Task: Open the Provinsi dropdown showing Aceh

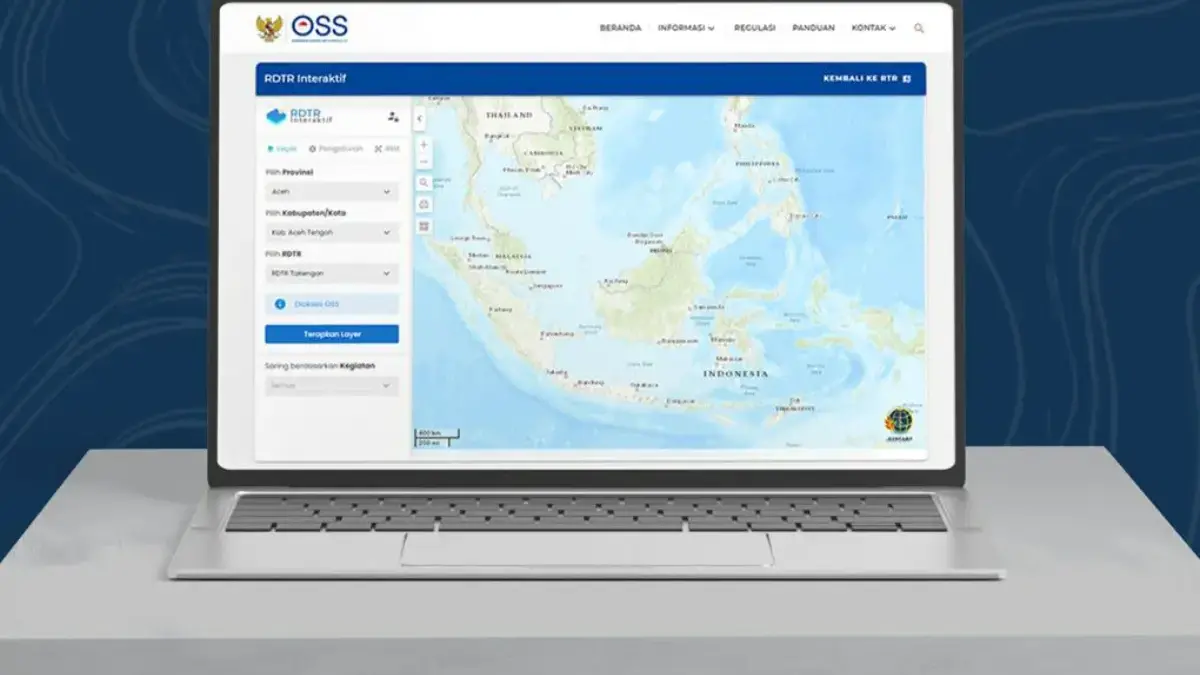Action: [332, 191]
